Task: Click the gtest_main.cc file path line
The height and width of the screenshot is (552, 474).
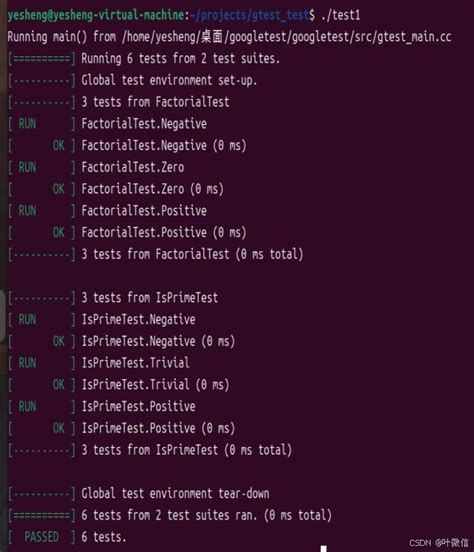Action: tap(229, 37)
